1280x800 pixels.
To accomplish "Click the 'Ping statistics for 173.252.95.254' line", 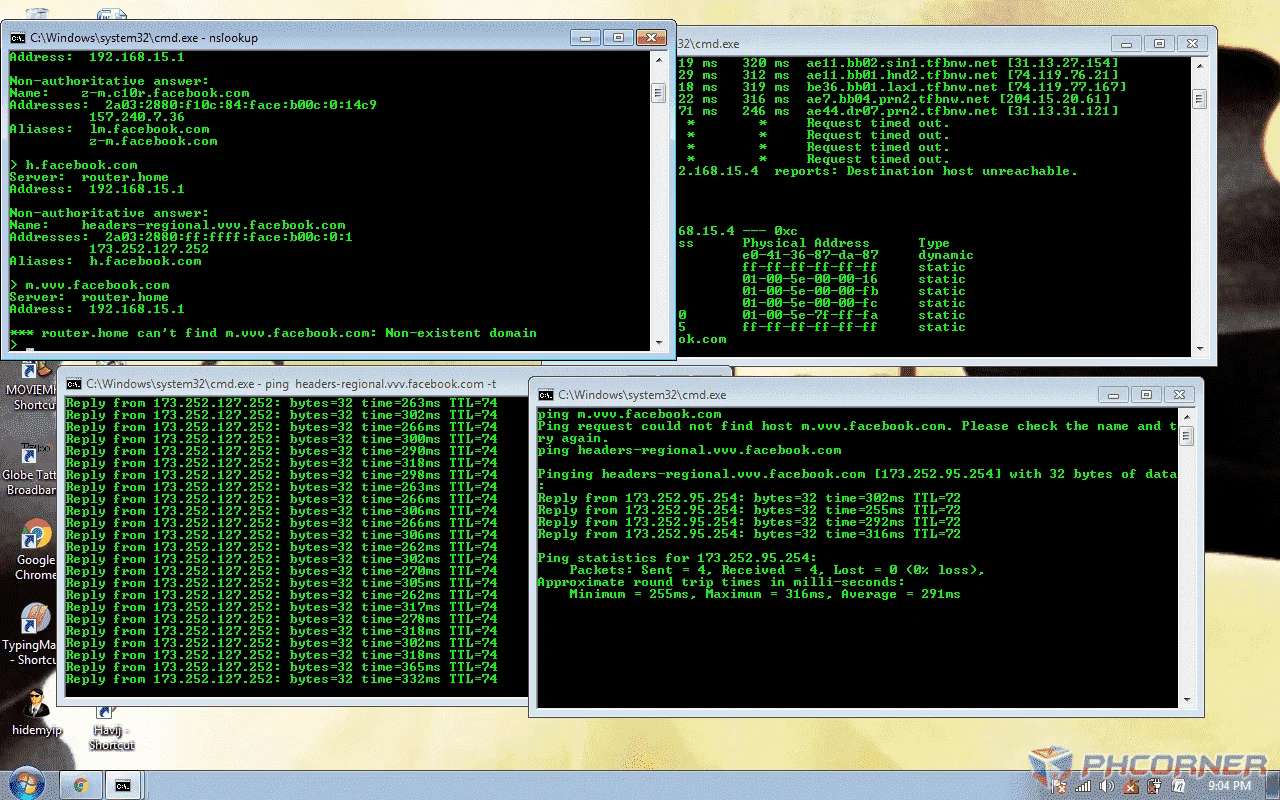I will click(677, 558).
